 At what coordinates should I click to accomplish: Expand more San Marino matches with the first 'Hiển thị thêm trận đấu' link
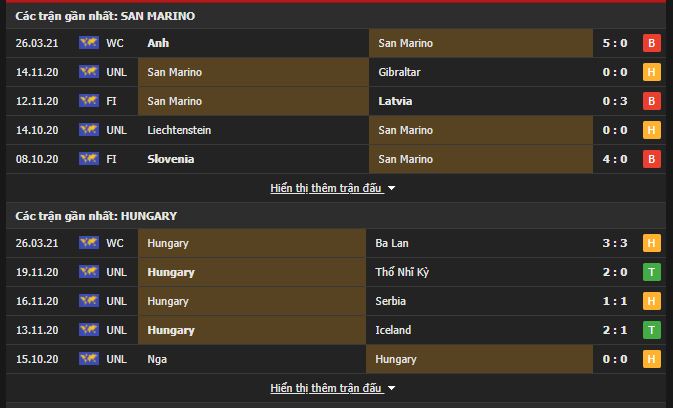326,188
